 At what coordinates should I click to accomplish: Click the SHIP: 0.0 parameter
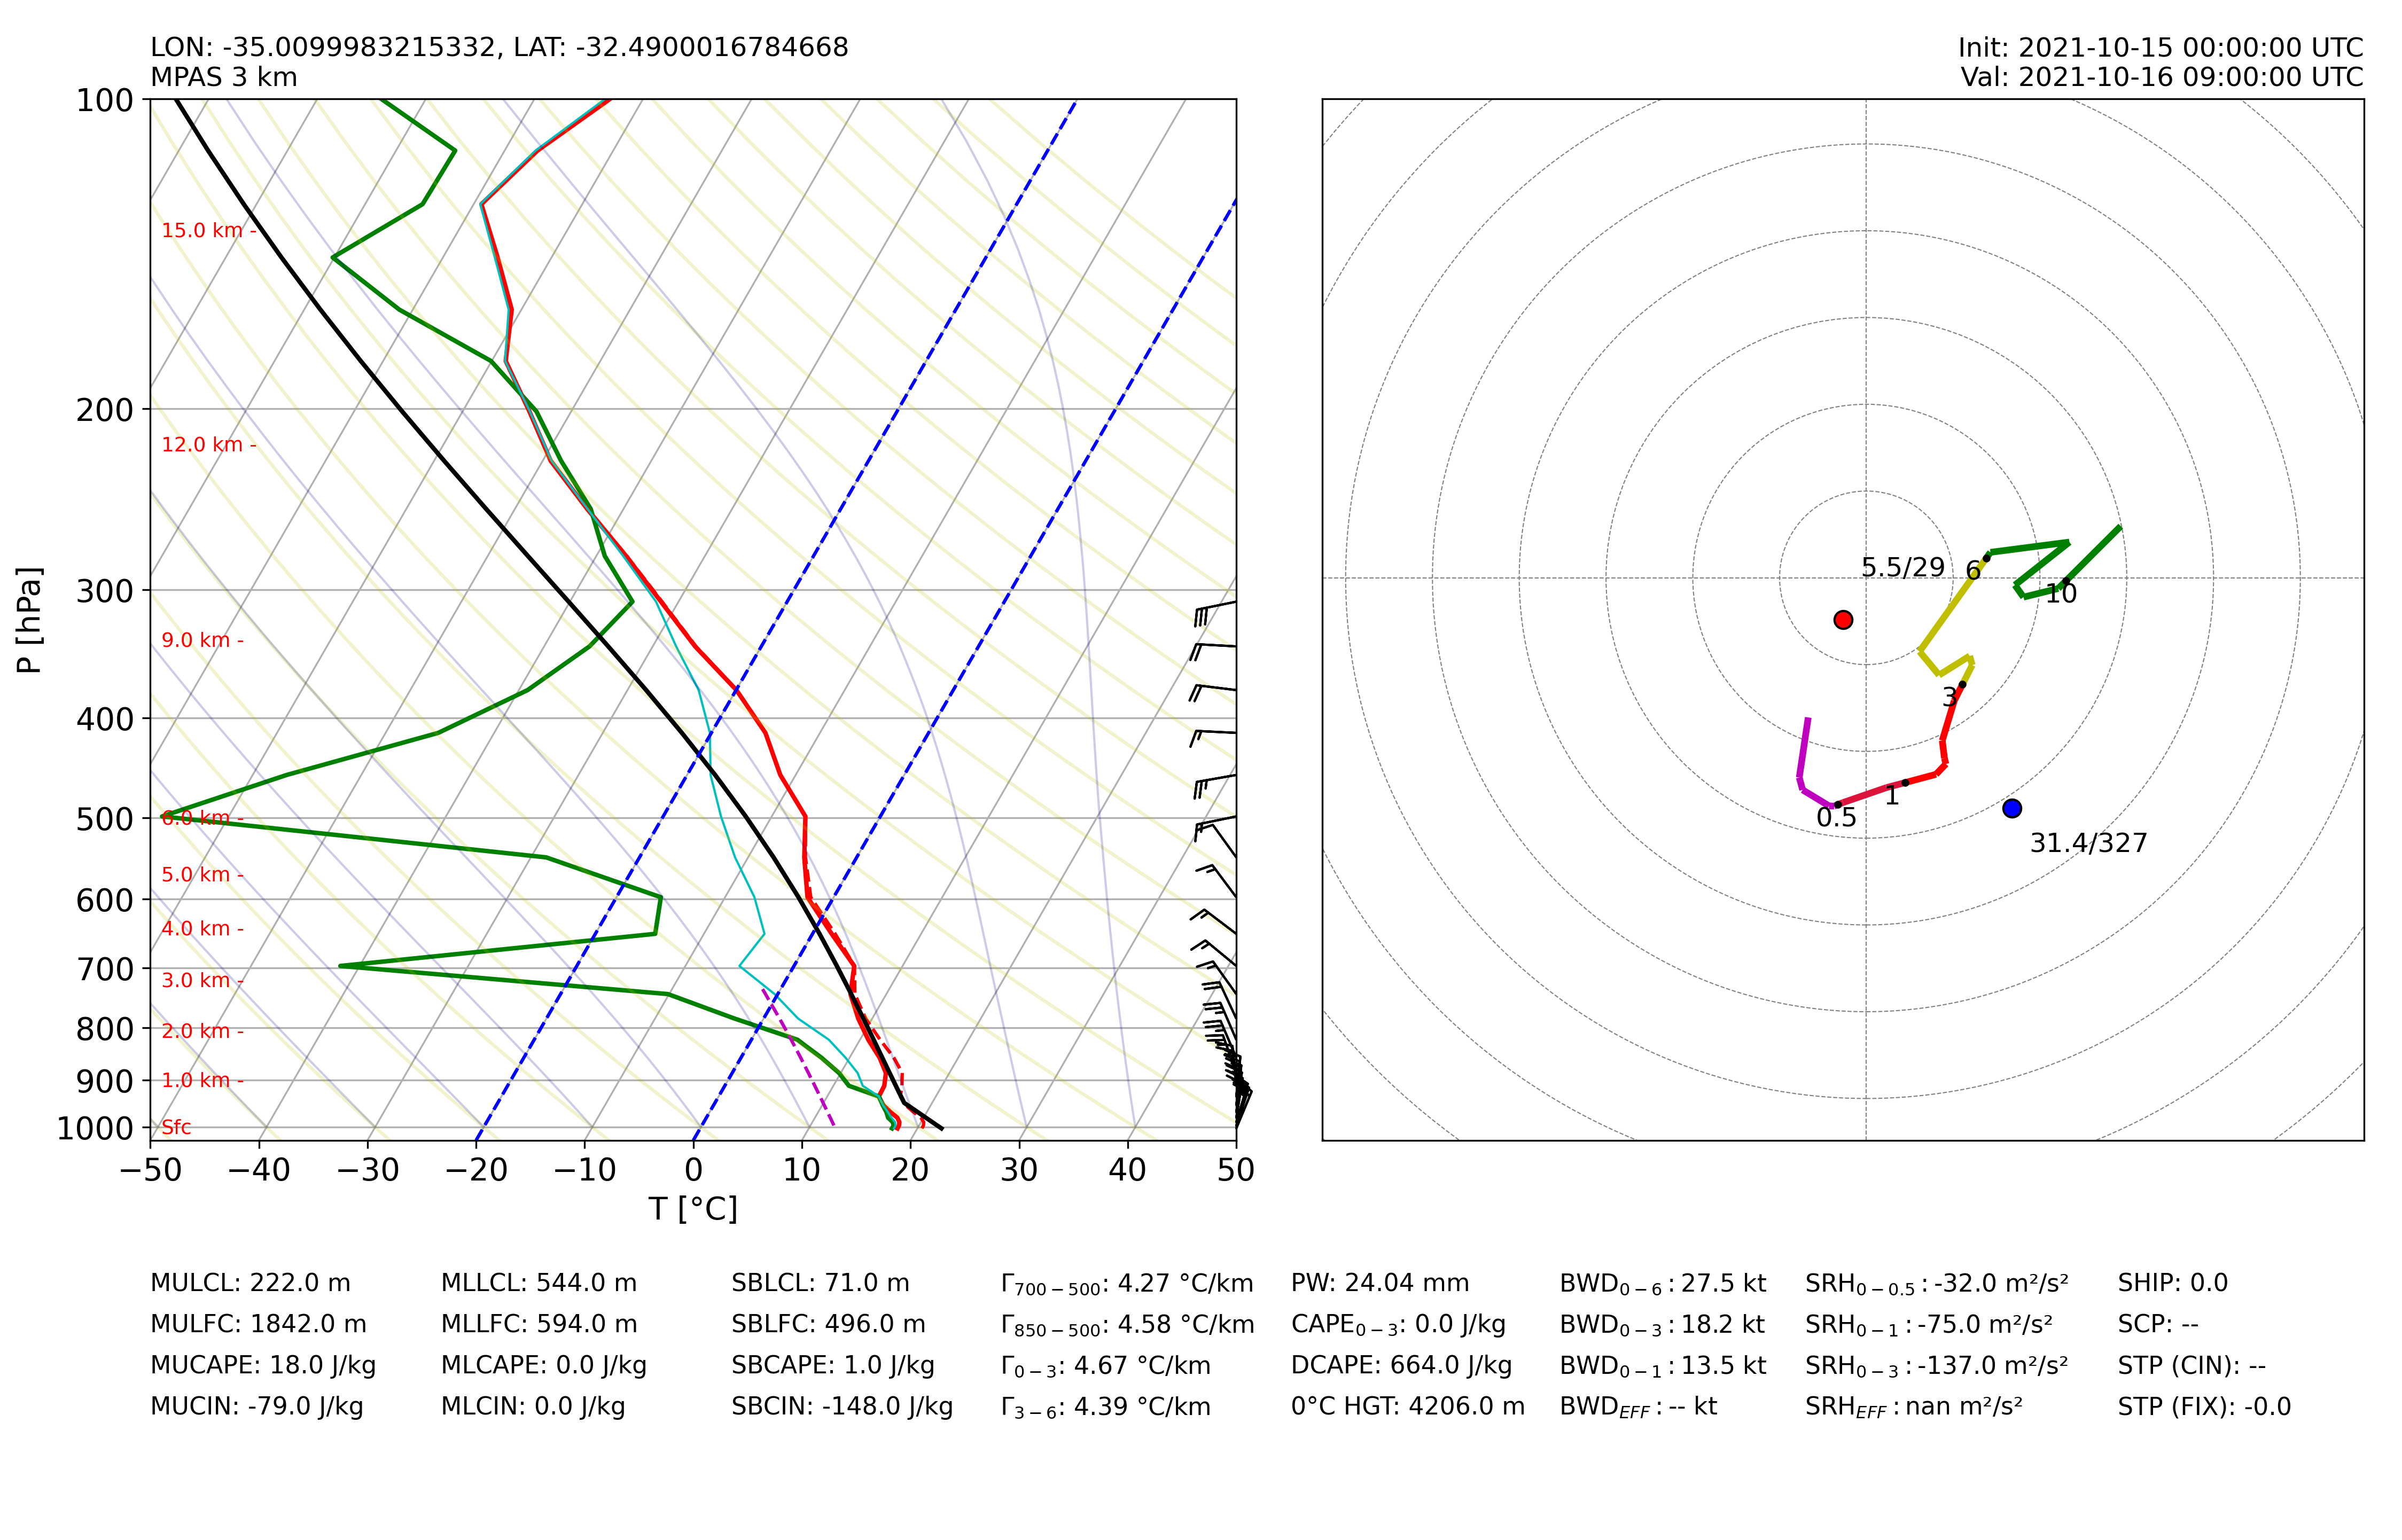click(x=2172, y=1283)
